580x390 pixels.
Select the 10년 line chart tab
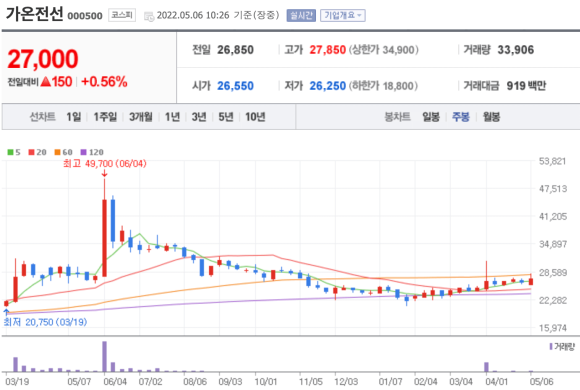(255, 117)
